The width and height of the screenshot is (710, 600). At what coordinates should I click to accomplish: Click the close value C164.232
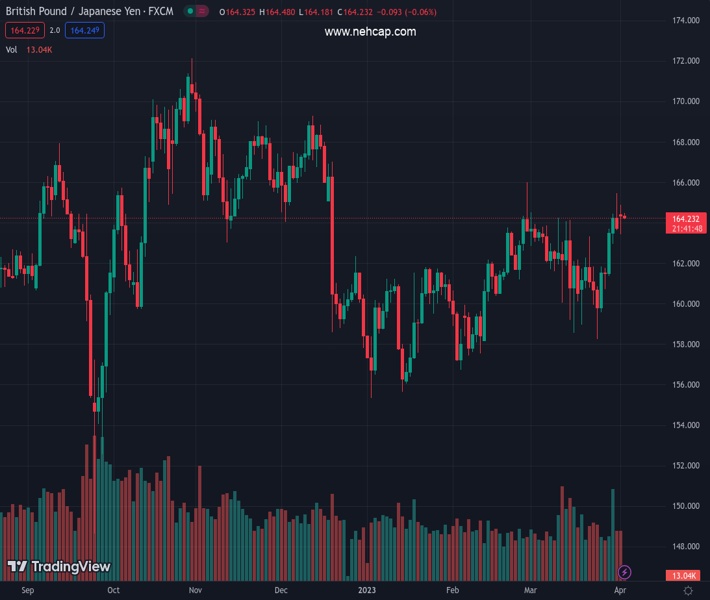(355, 12)
